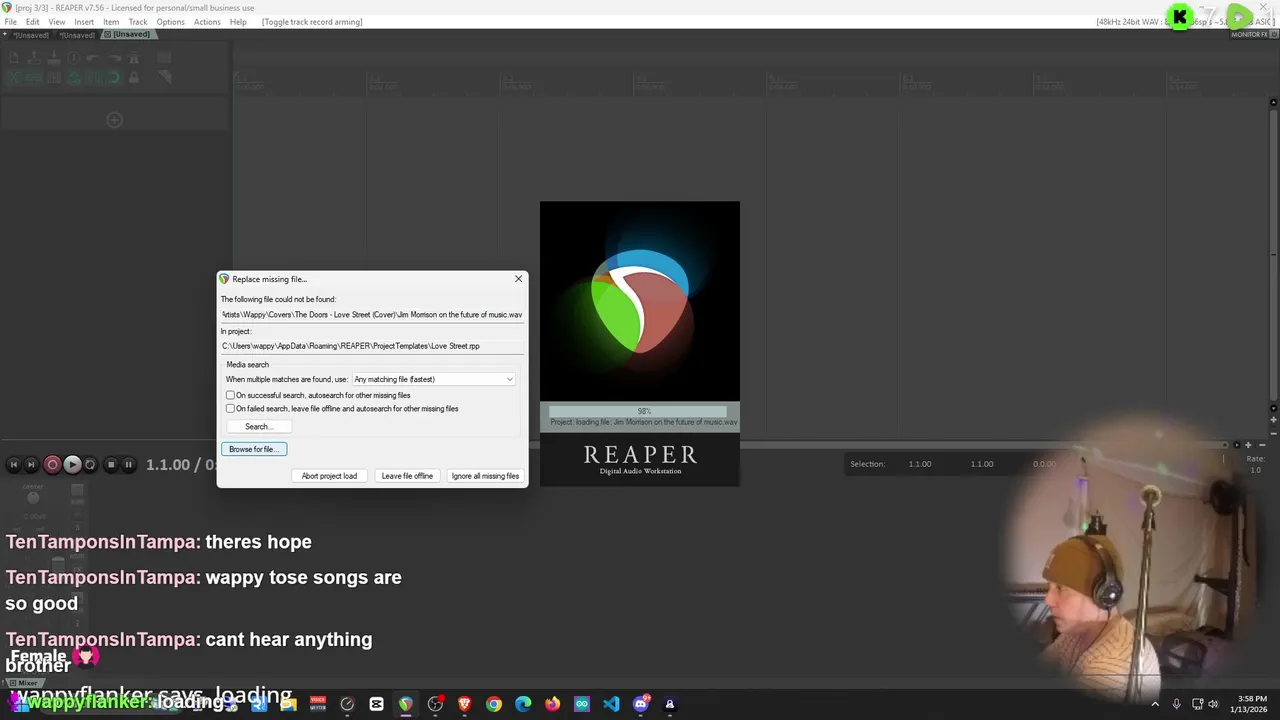Click Browse for file... button
The width and height of the screenshot is (1280, 720).
(254, 449)
